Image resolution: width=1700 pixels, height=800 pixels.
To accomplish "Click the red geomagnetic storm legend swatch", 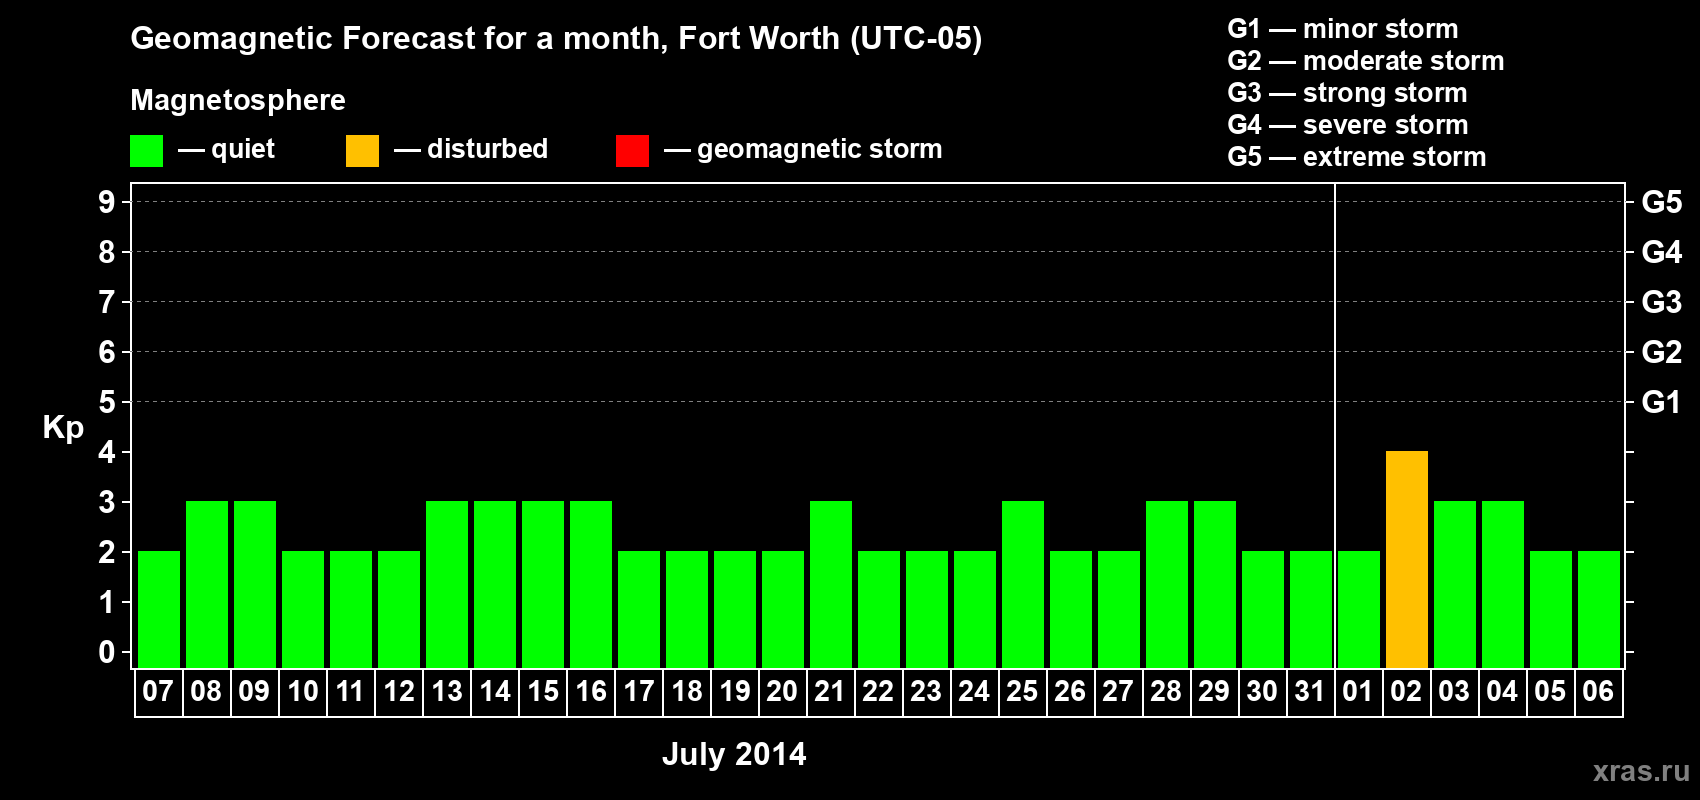I will pyautogui.click(x=632, y=151).
